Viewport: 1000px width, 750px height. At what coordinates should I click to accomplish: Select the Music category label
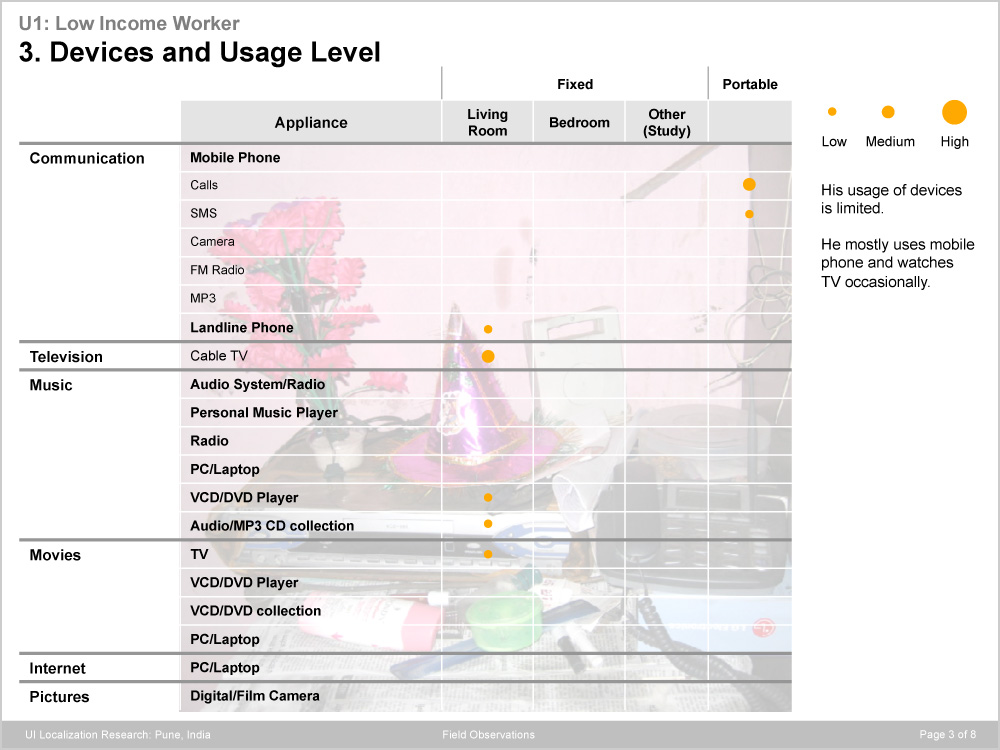51,385
